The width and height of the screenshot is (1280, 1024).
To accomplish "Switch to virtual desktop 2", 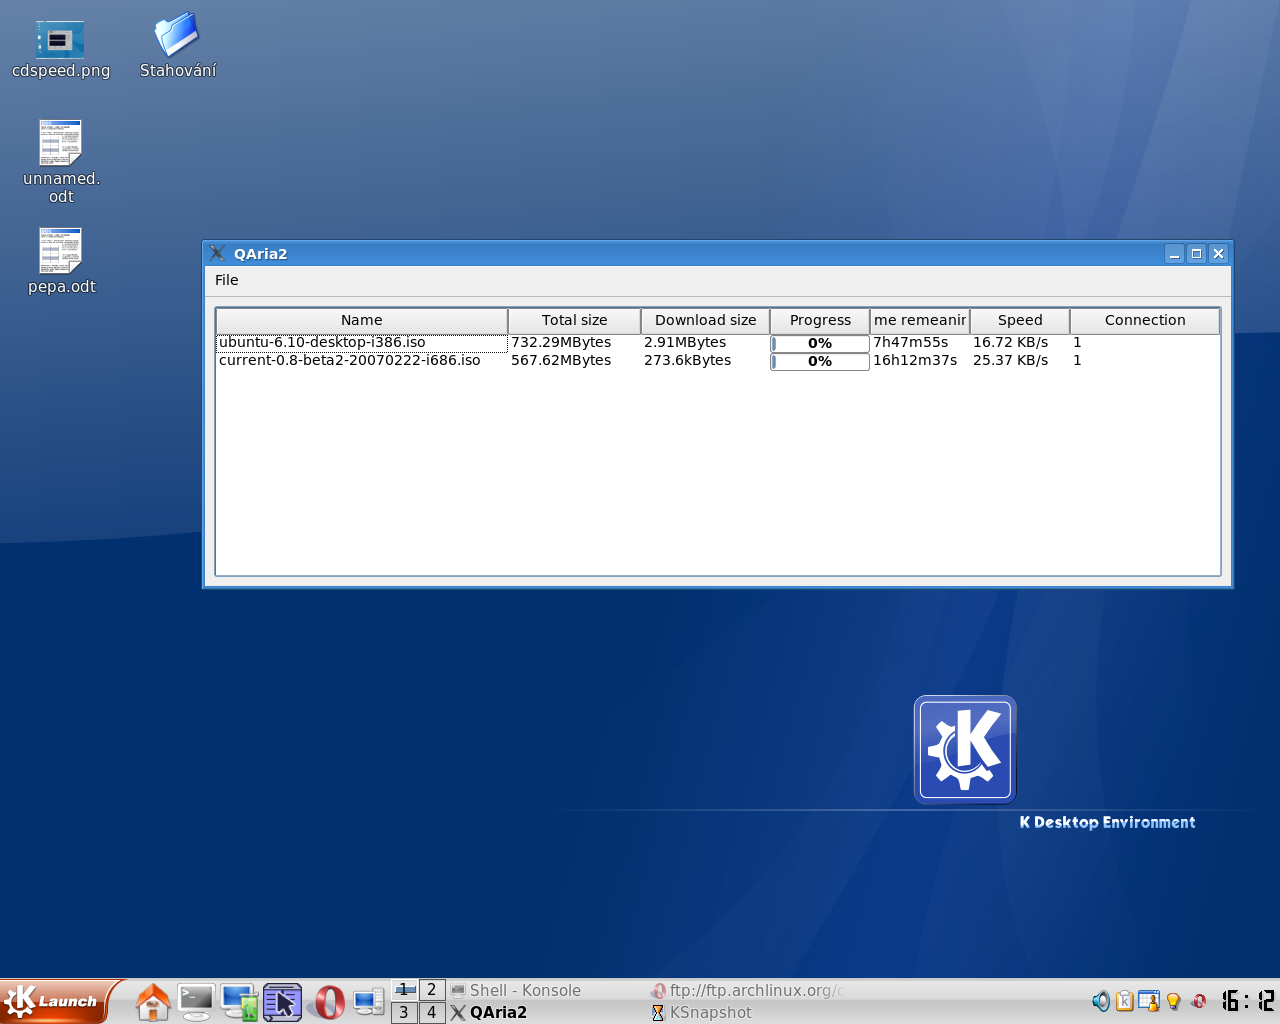I will coord(432,990).
